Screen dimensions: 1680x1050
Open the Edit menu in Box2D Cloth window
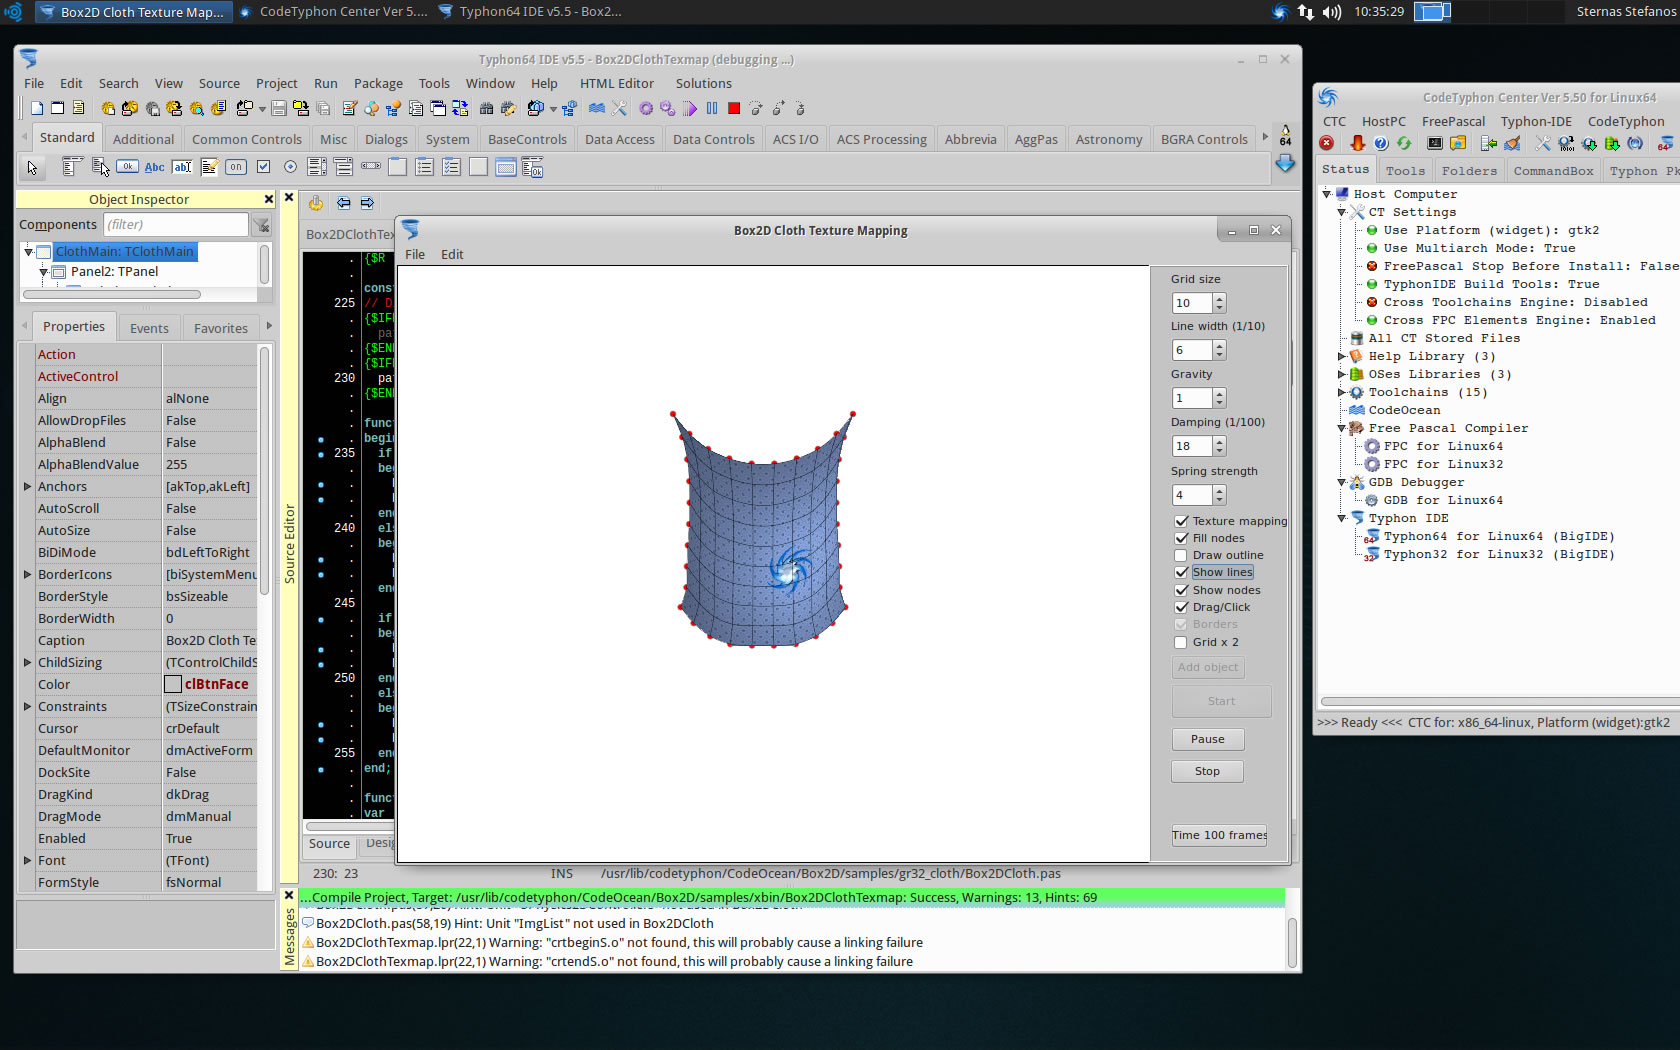point(452,254)
